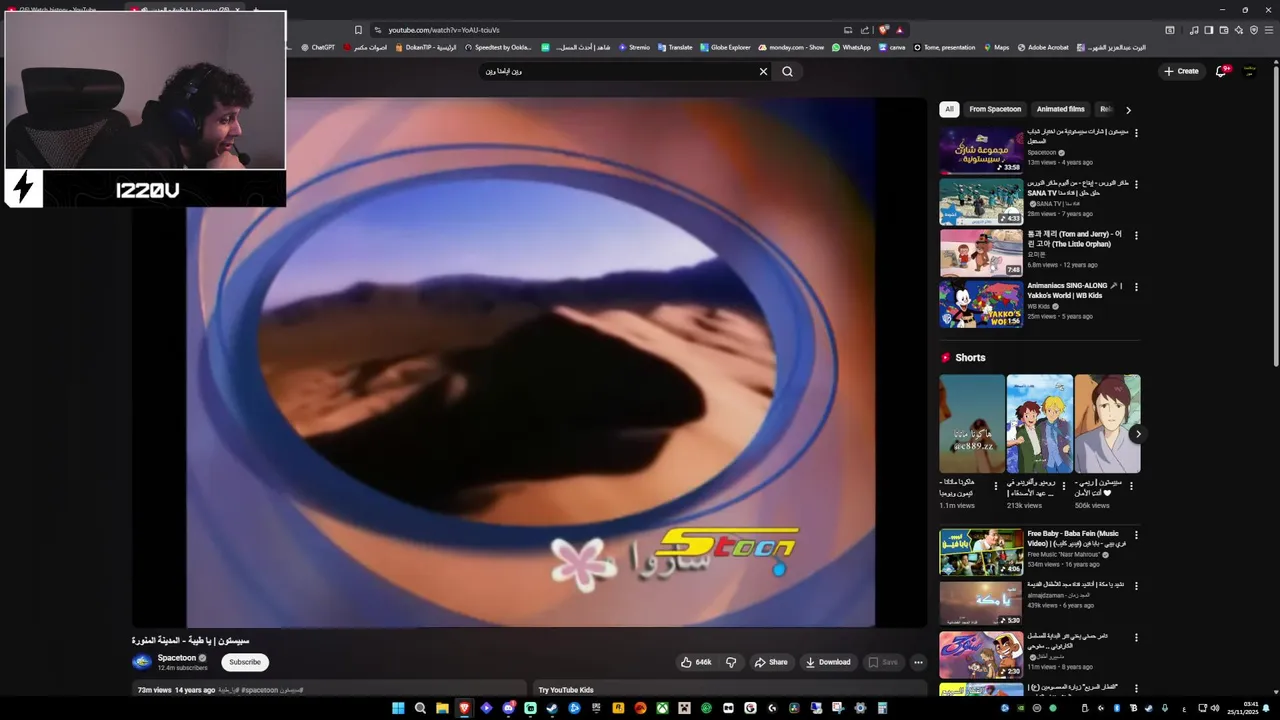The width and height of the screenshot is (1280, 720).
Task: Open Translate bookmark
Action: (x=675, y=47)
